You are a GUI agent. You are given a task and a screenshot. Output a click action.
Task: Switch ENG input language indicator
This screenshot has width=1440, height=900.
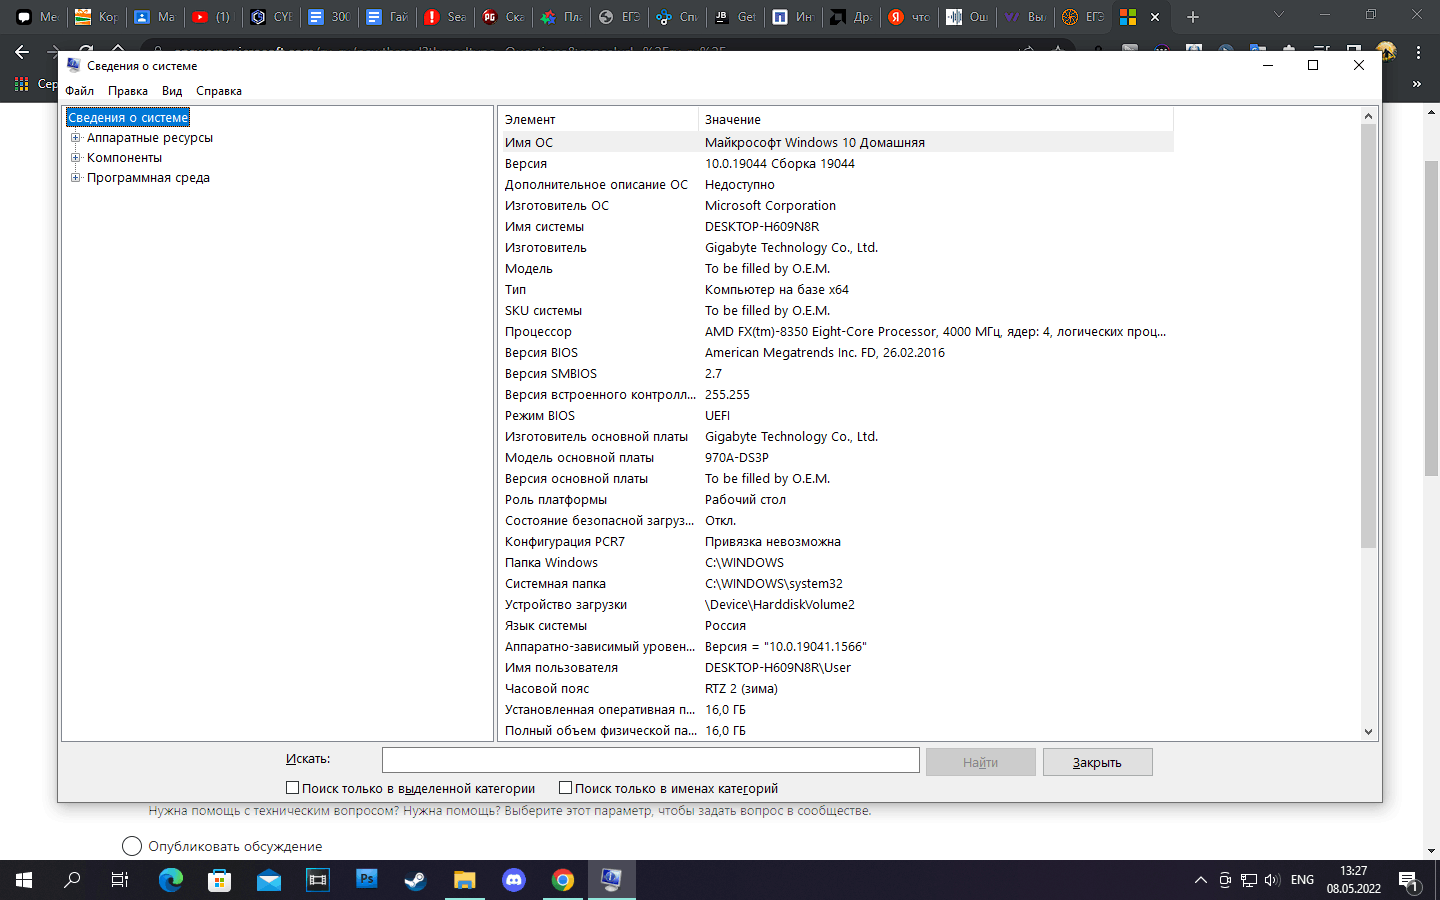[x=1302, y=880]
